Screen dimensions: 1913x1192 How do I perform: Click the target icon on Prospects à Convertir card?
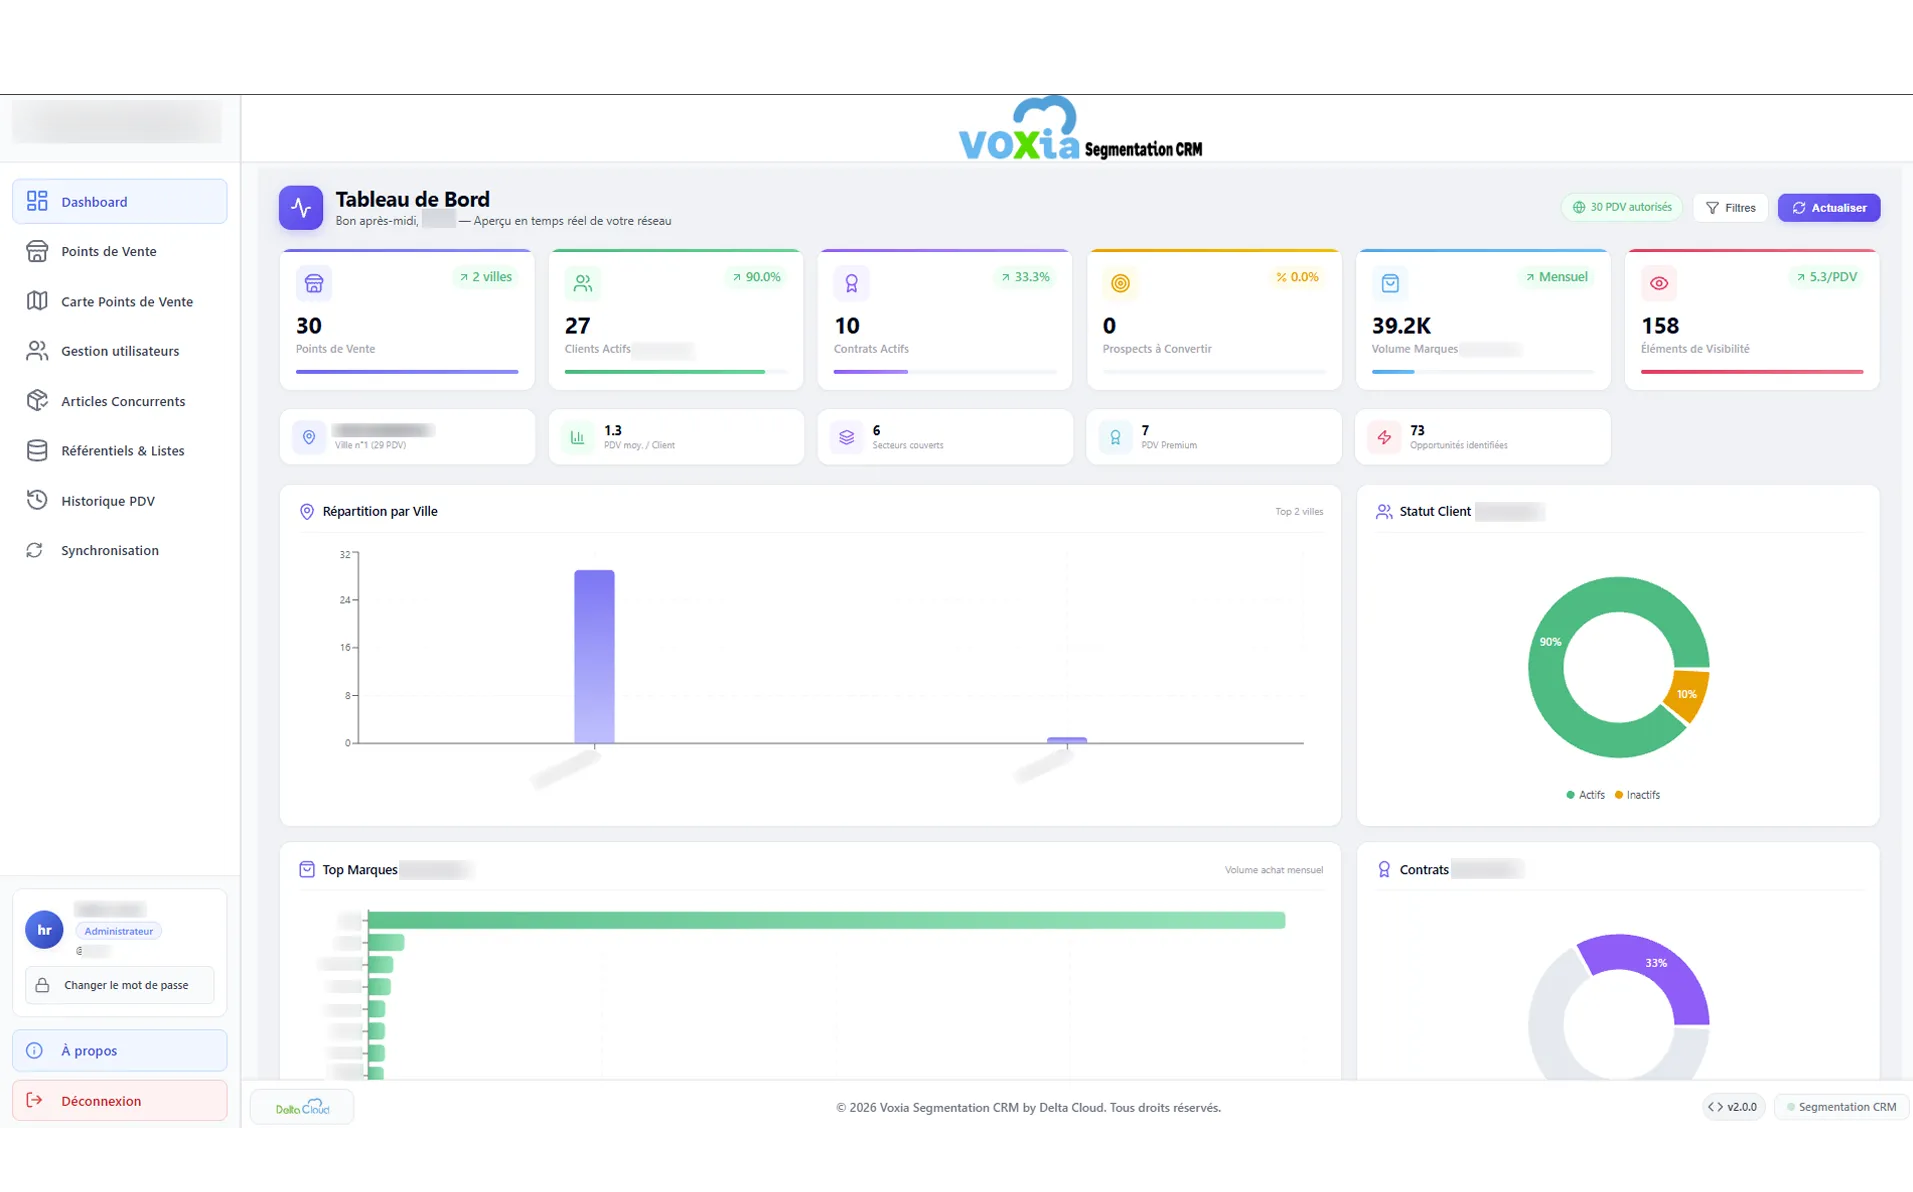pos(1120,284)
